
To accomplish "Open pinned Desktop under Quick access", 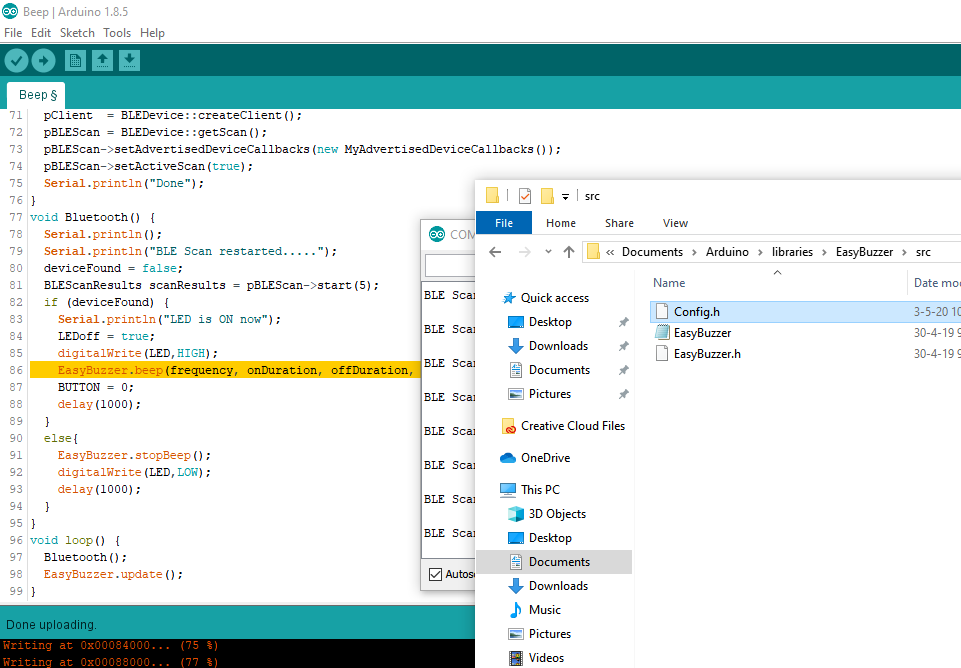I will 550,322.
